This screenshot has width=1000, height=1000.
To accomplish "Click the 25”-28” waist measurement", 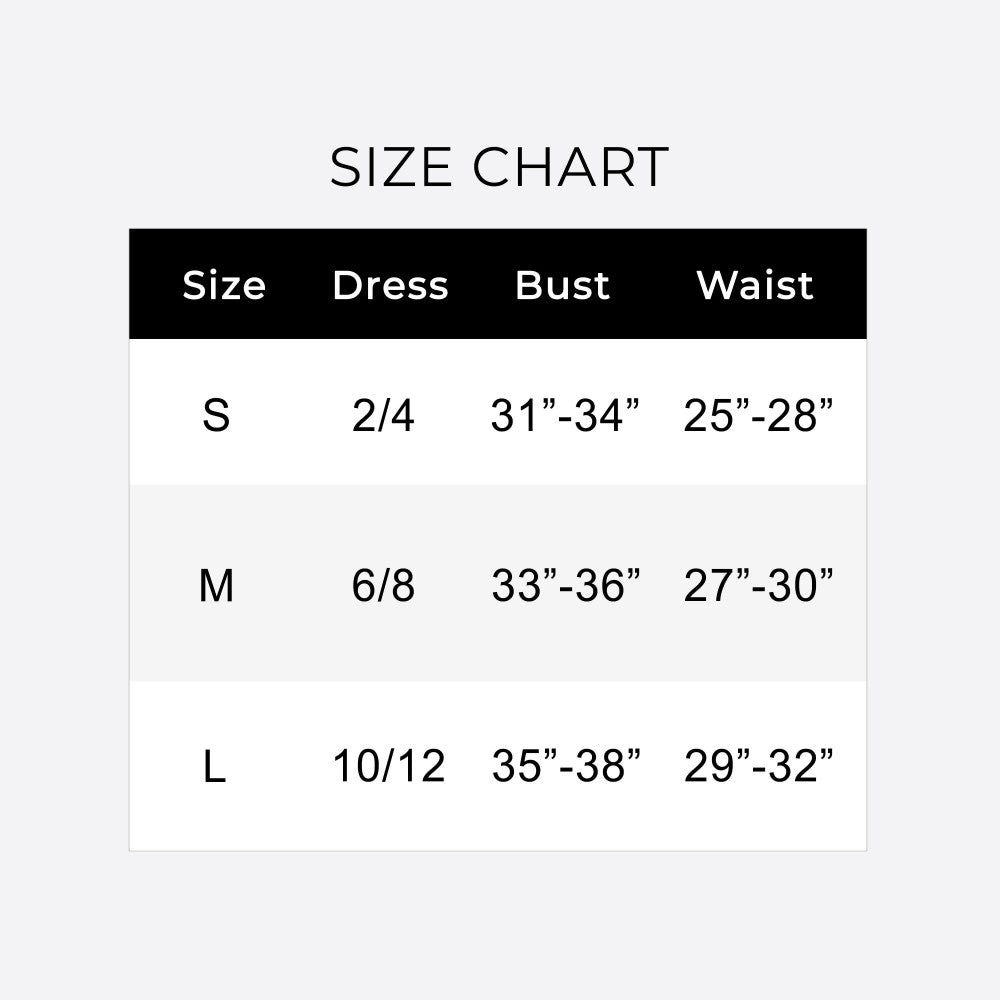I will coord(758,416).
